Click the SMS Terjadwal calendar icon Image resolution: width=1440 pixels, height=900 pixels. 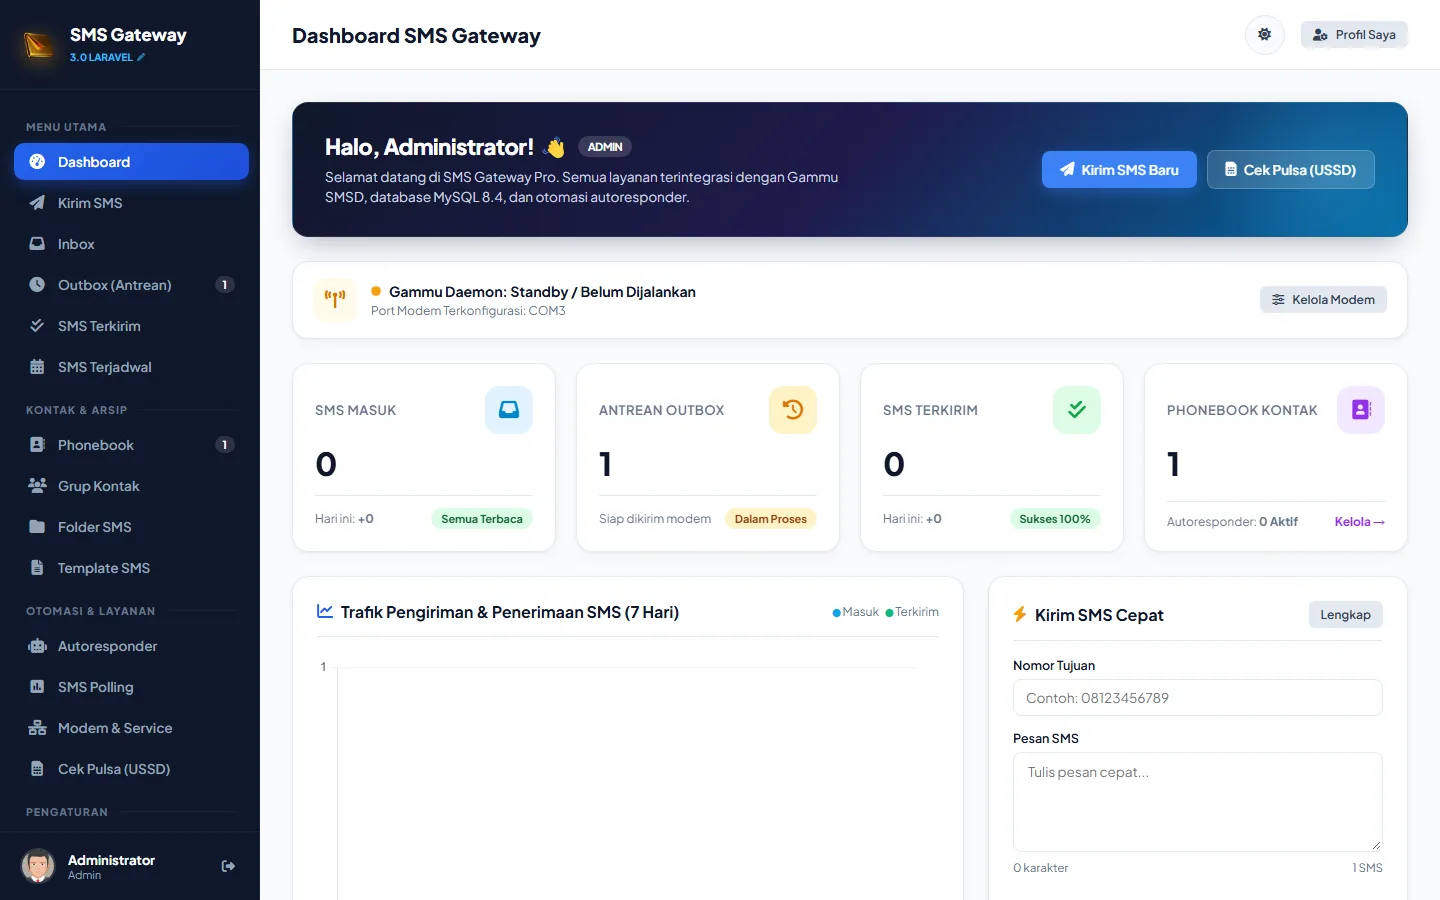(x=37, y=367)
